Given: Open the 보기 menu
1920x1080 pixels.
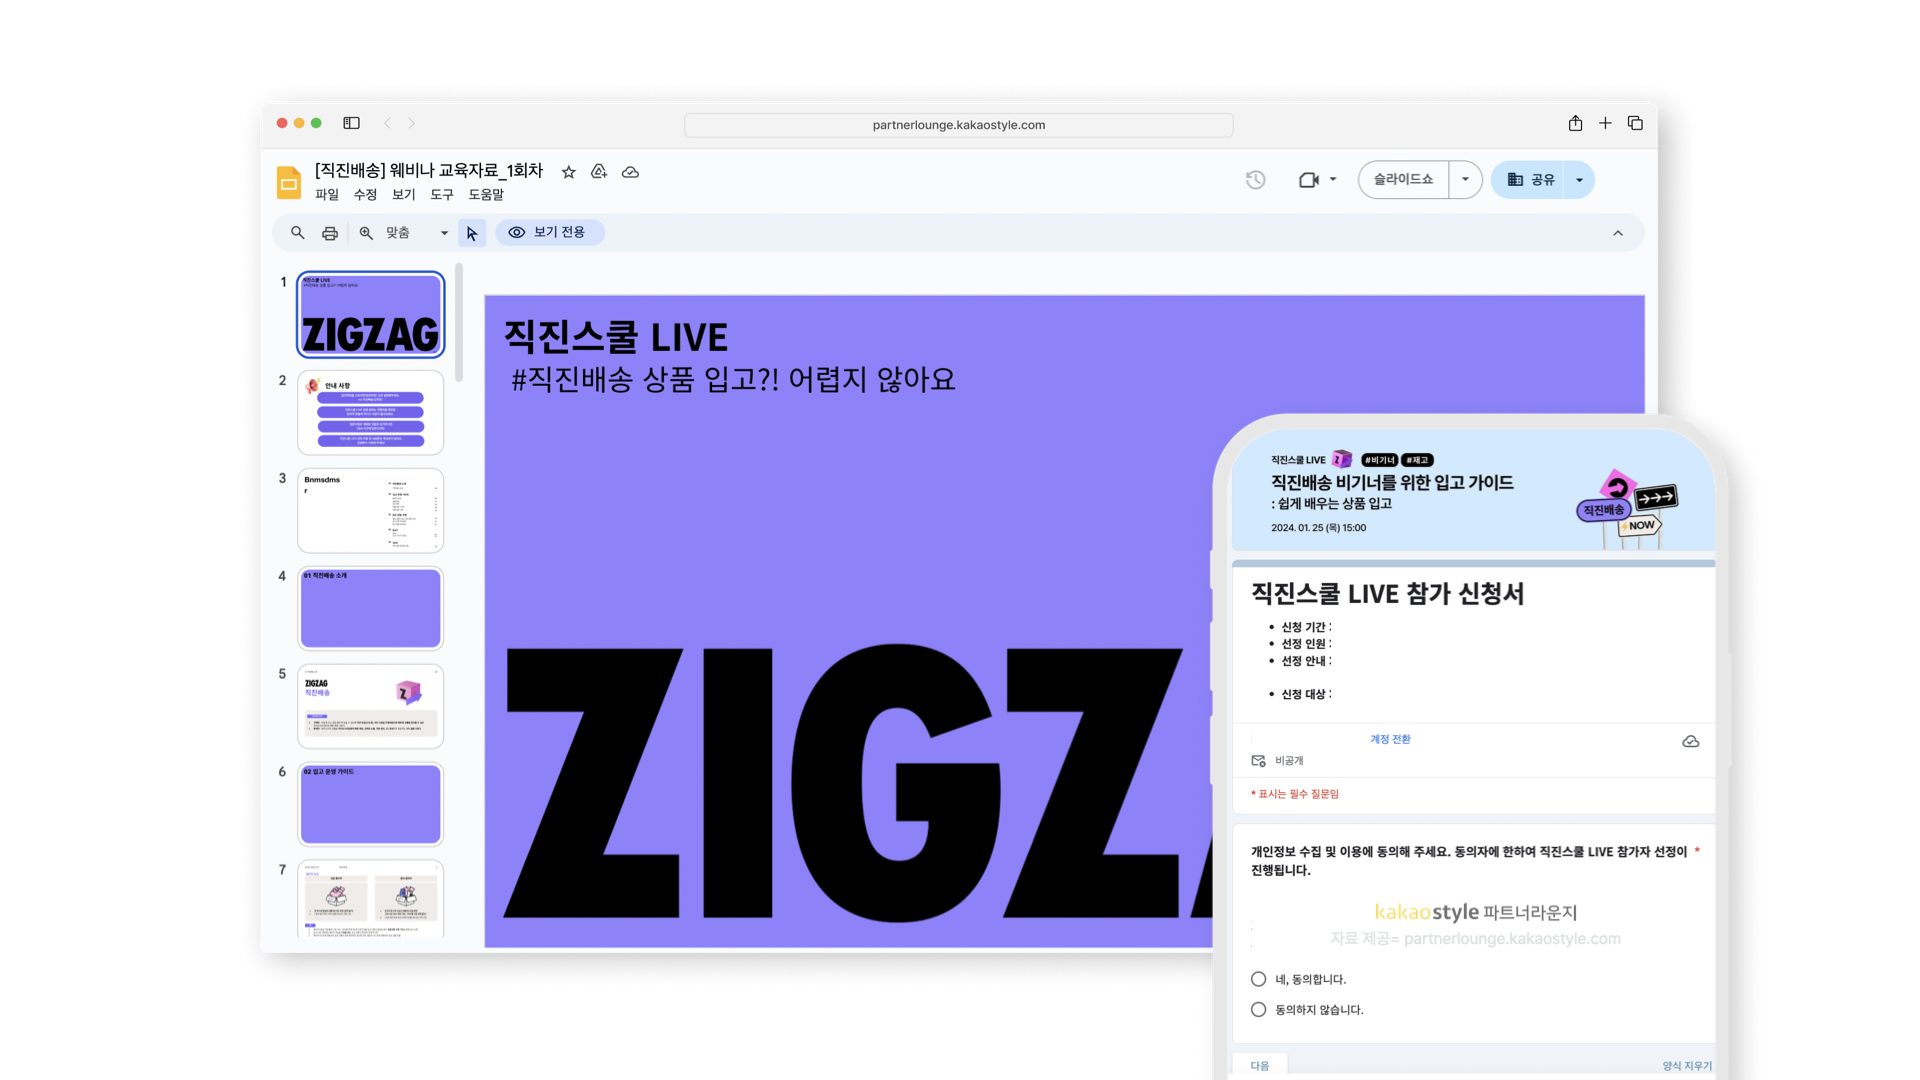Looking at the screenshot, I should tap(403, 195).
